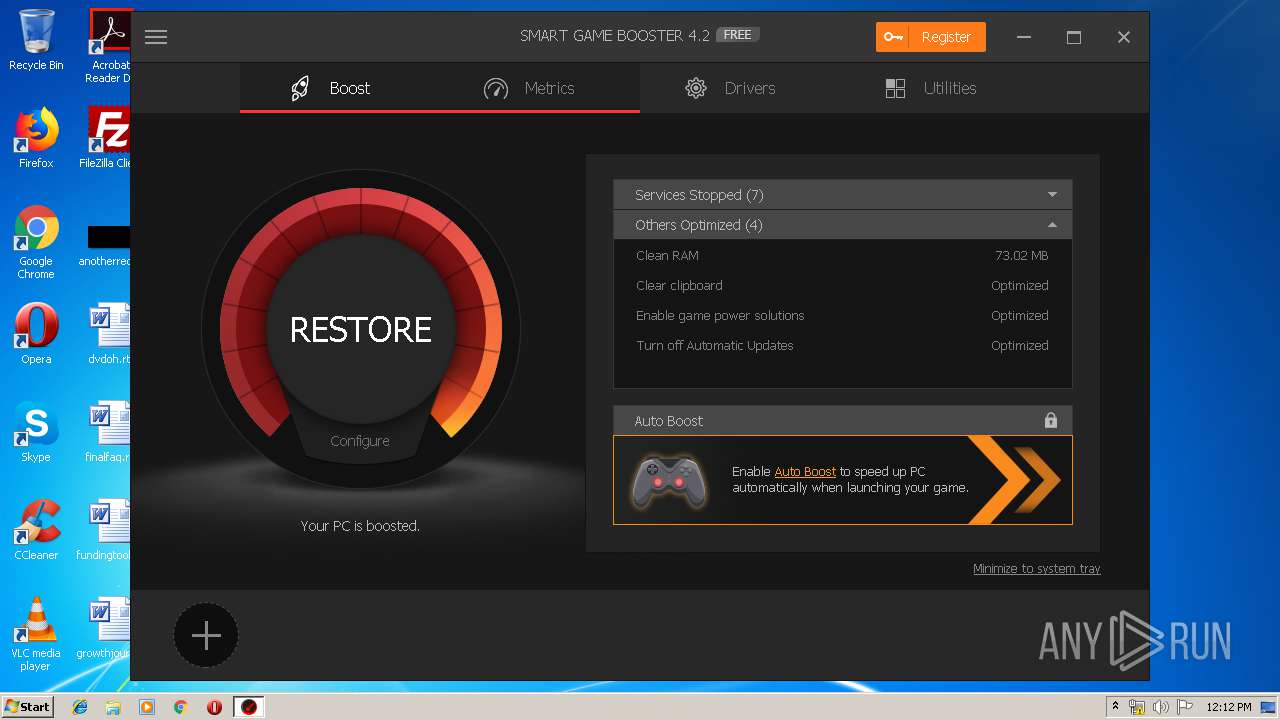Open the Drivers tab

[x=740, y=88]
